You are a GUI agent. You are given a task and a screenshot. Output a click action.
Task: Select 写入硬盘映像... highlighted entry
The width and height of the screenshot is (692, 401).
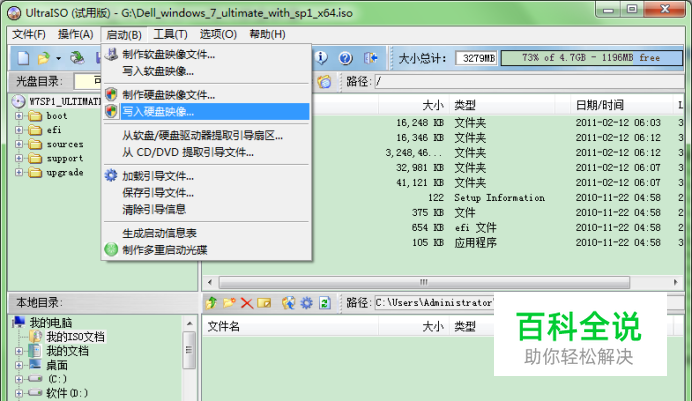pos(207,112)
